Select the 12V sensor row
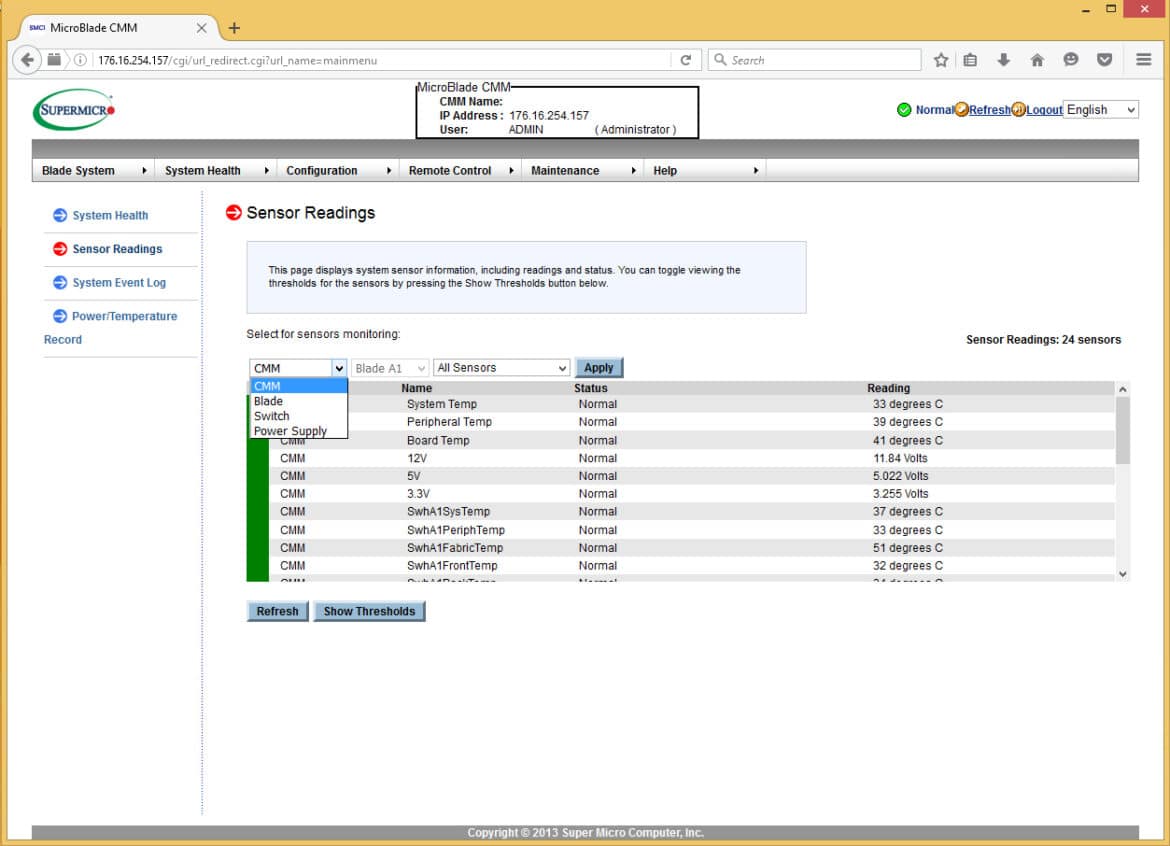 692,458
